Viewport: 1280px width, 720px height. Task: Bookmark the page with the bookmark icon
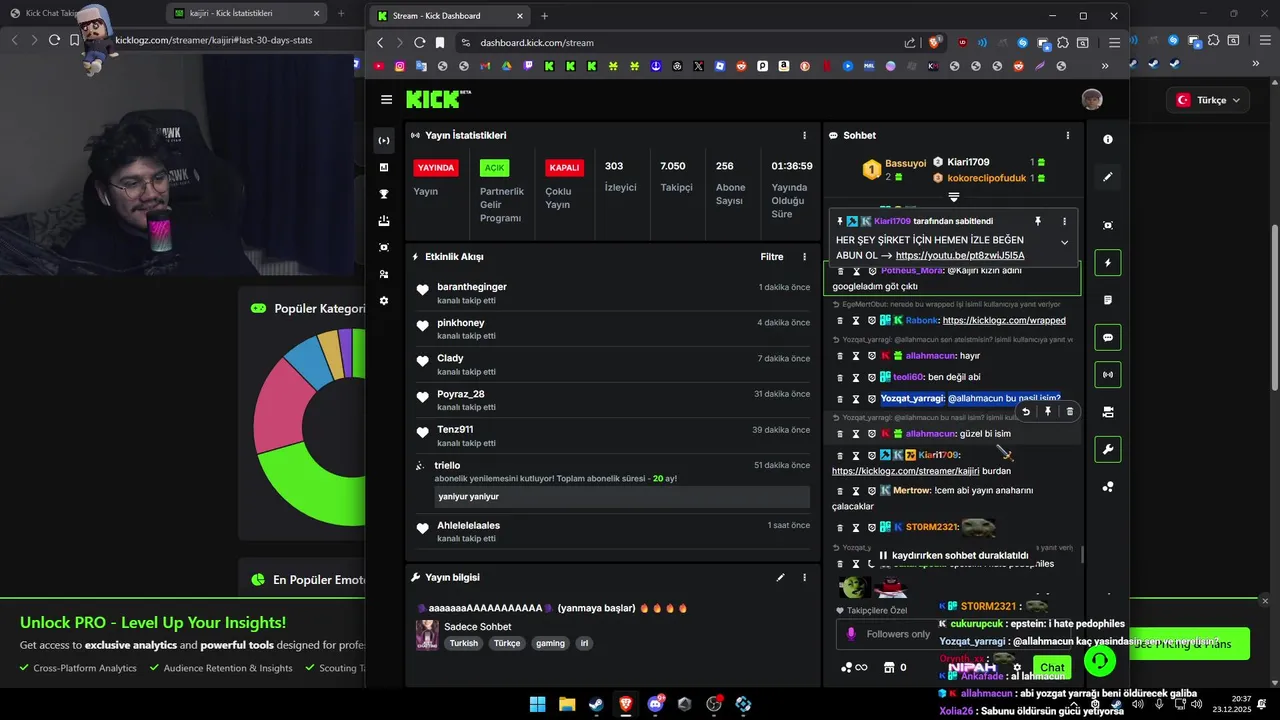(x=440, y=43)
